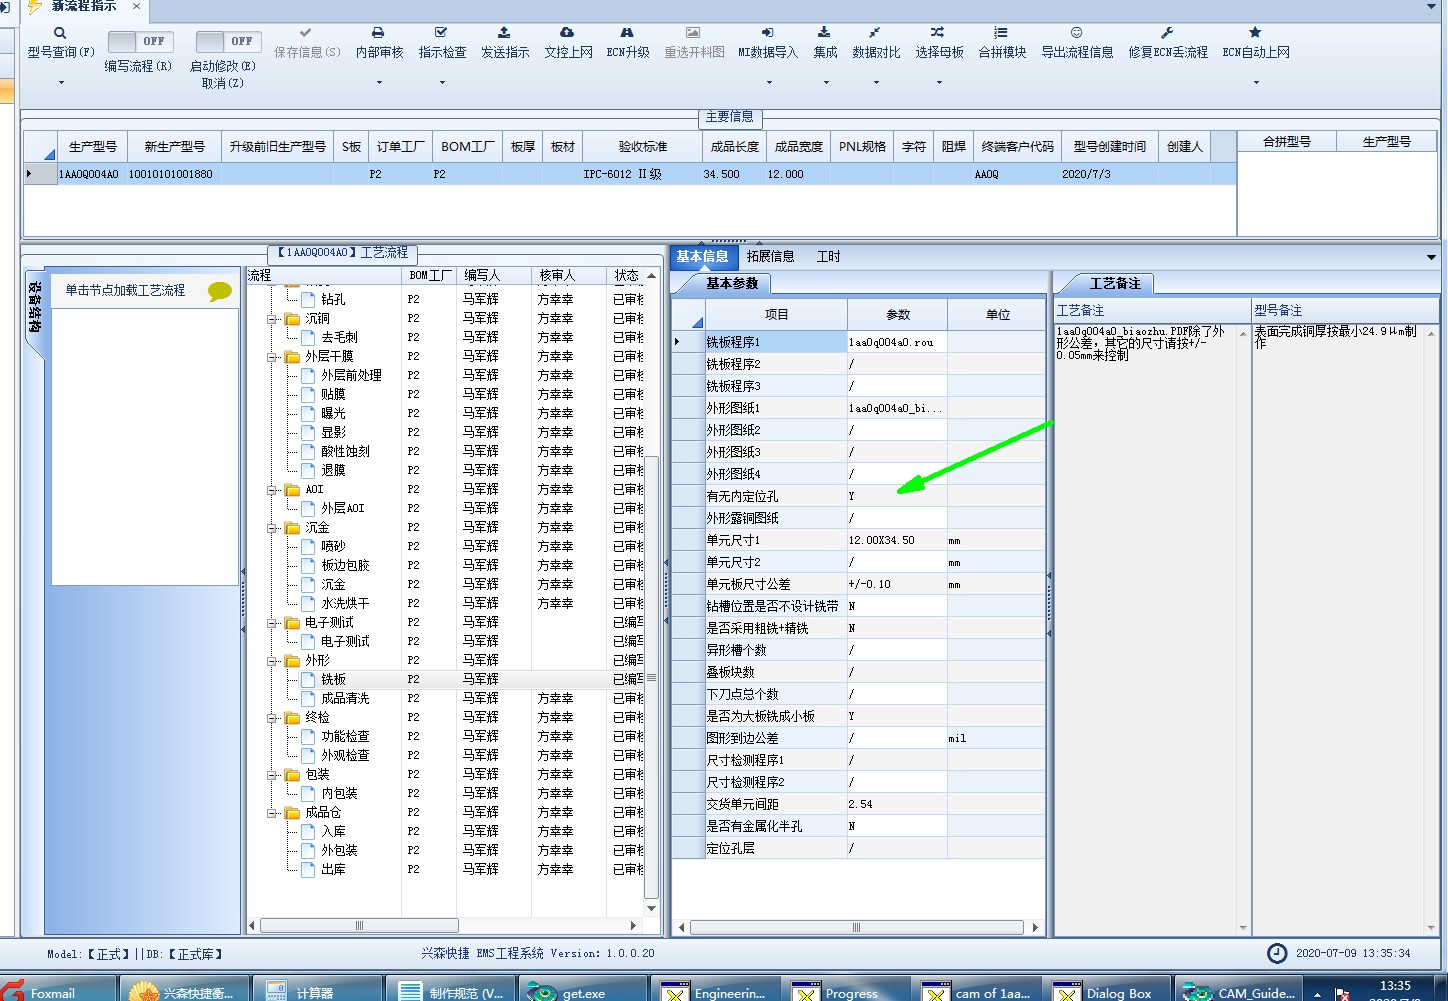Open Foxmail from taskbar

click(56, 992)
